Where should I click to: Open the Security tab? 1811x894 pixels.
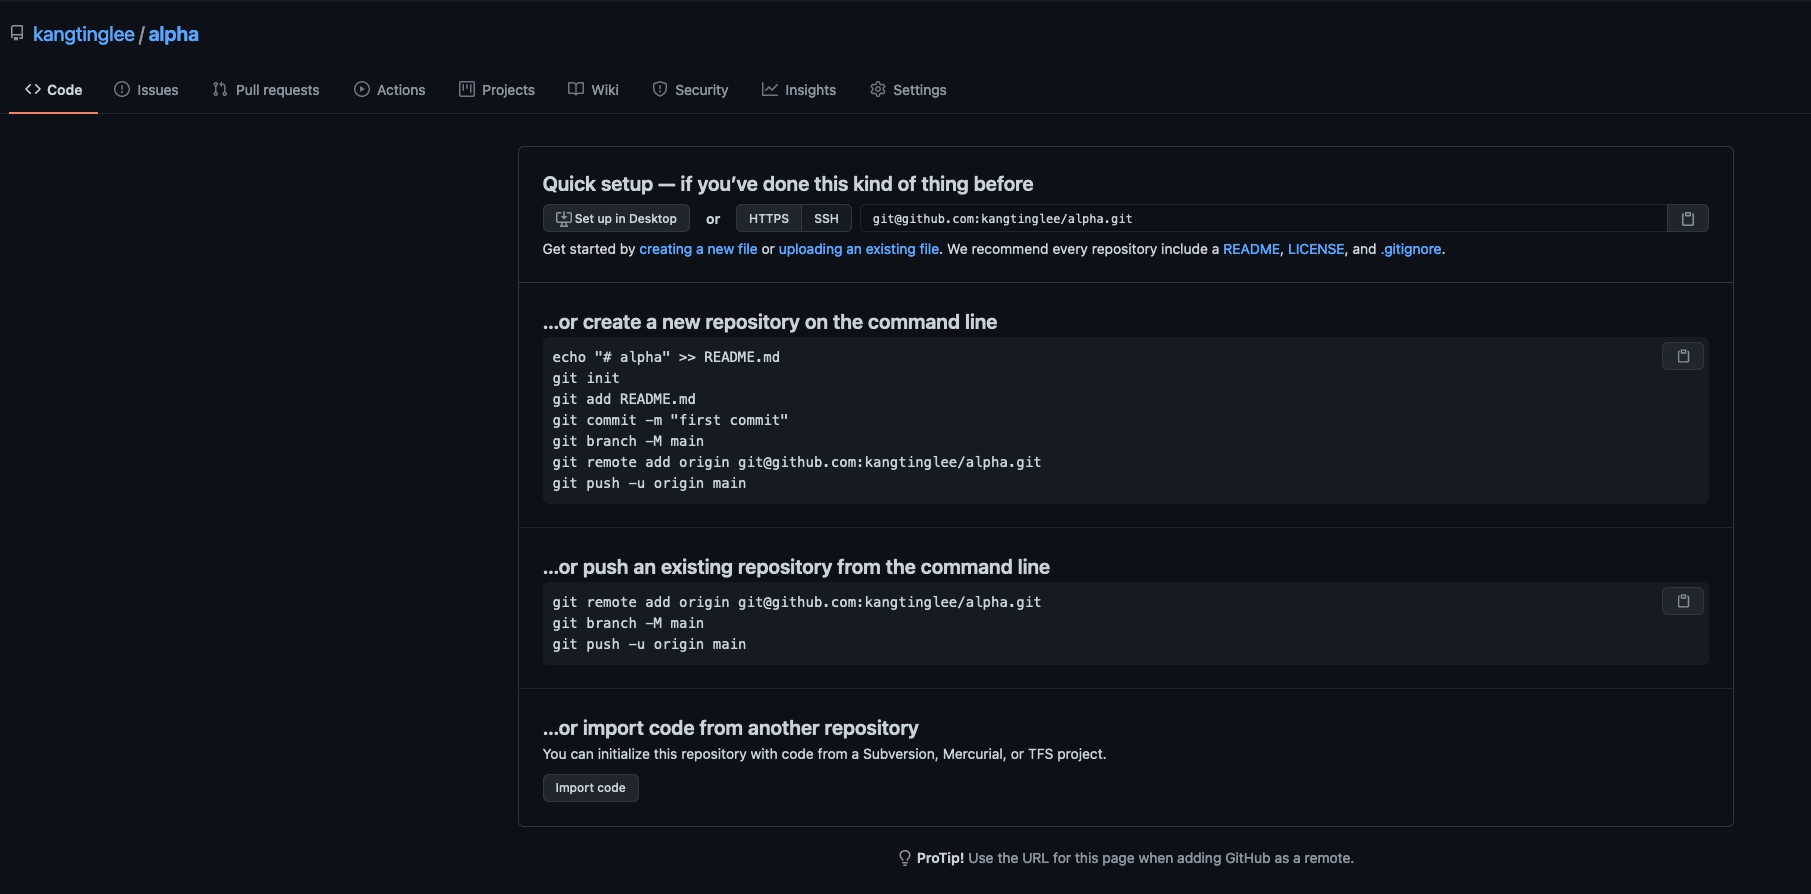(x=690, y=89)
